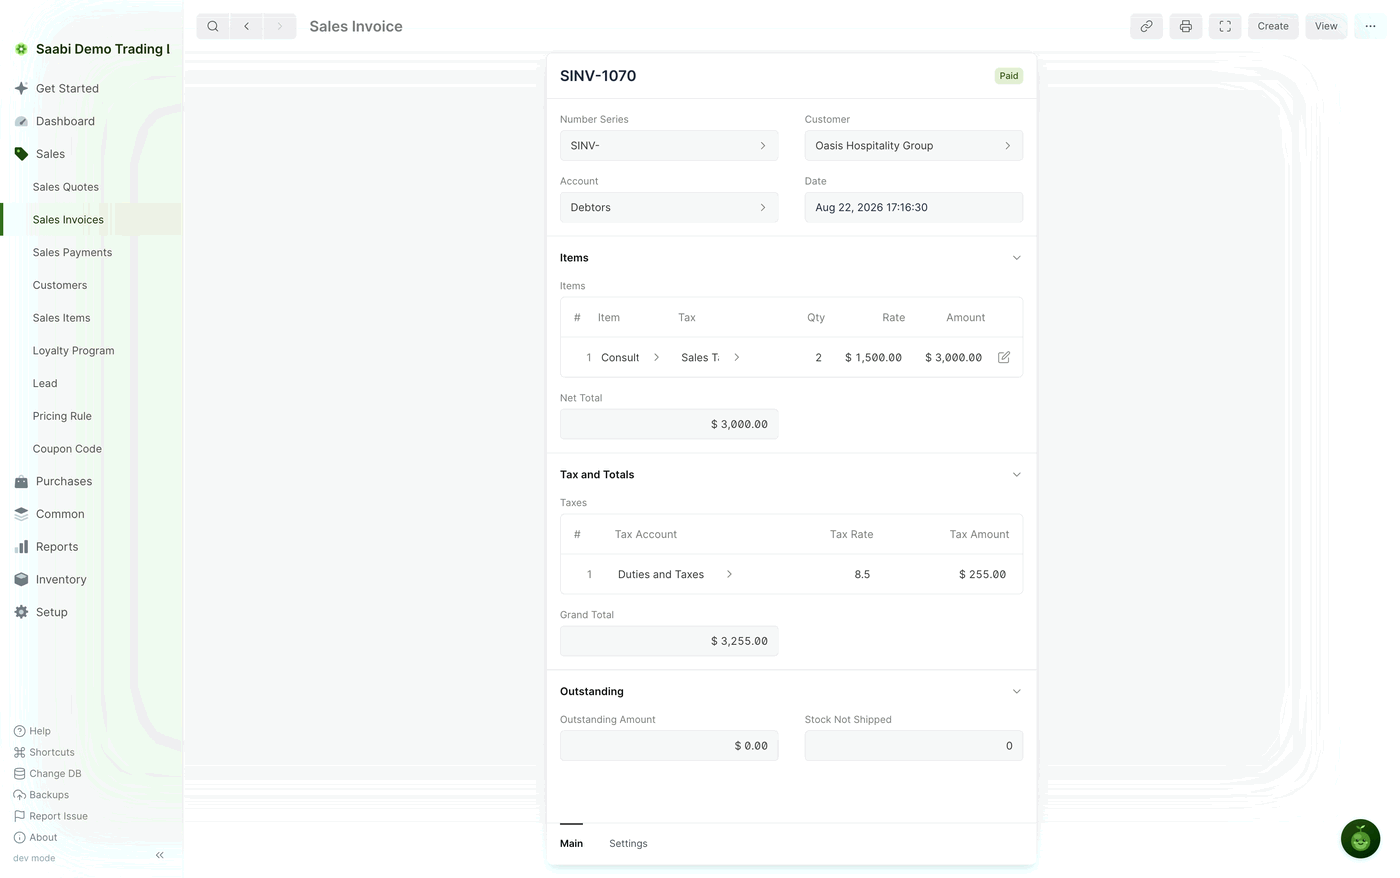Screen dimensions: 1400x878
Task: Open Get Started in sidebar
Action: pyautogui.click(x=67, y=88)
